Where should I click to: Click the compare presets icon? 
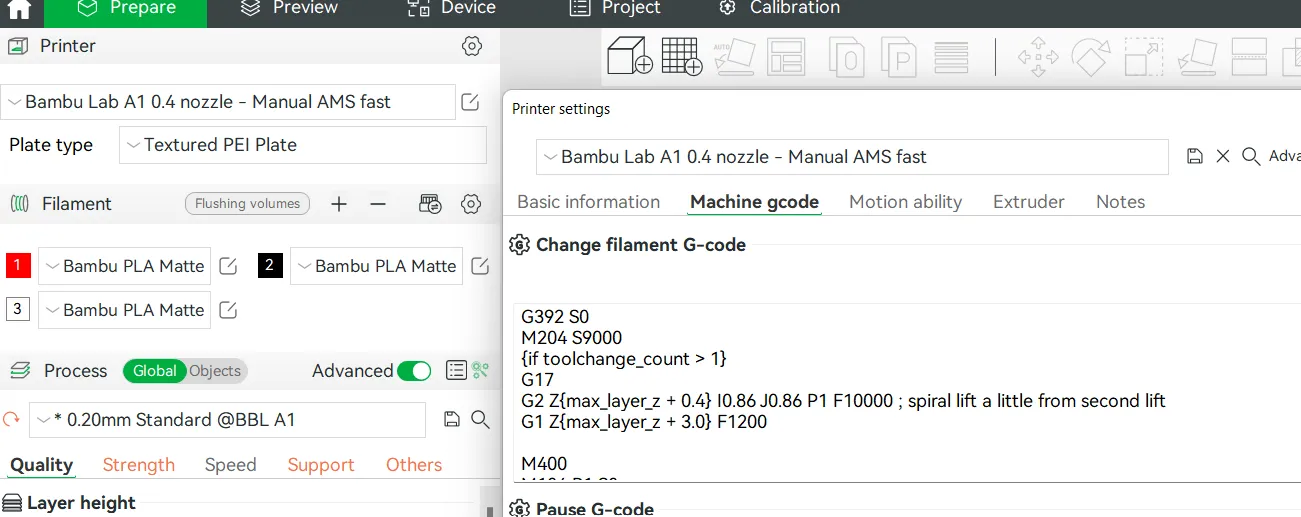(x=481, y=371)
